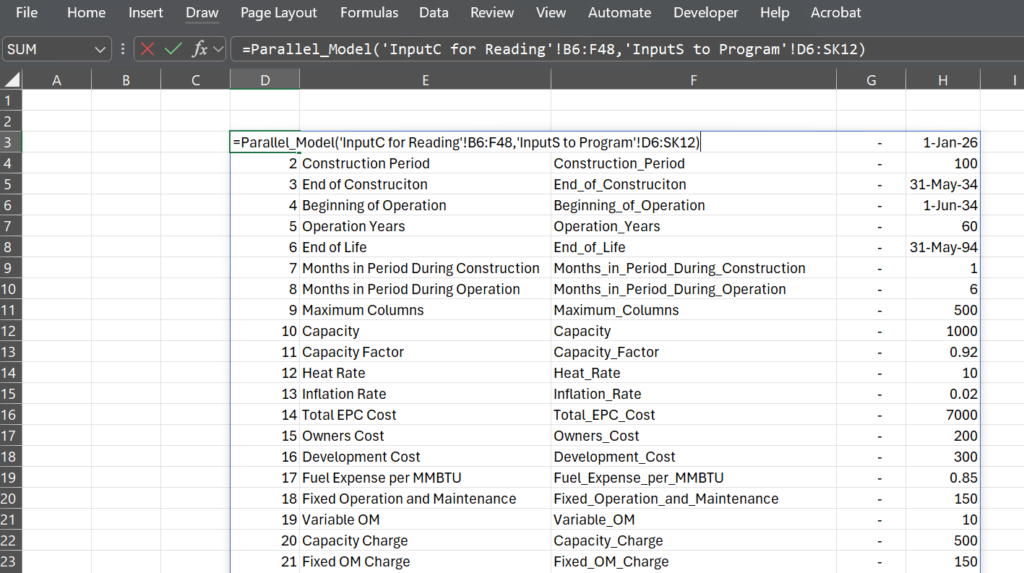Open the formula bar options dots
The image size is (1024, 573).
click(x=123, y=49)
